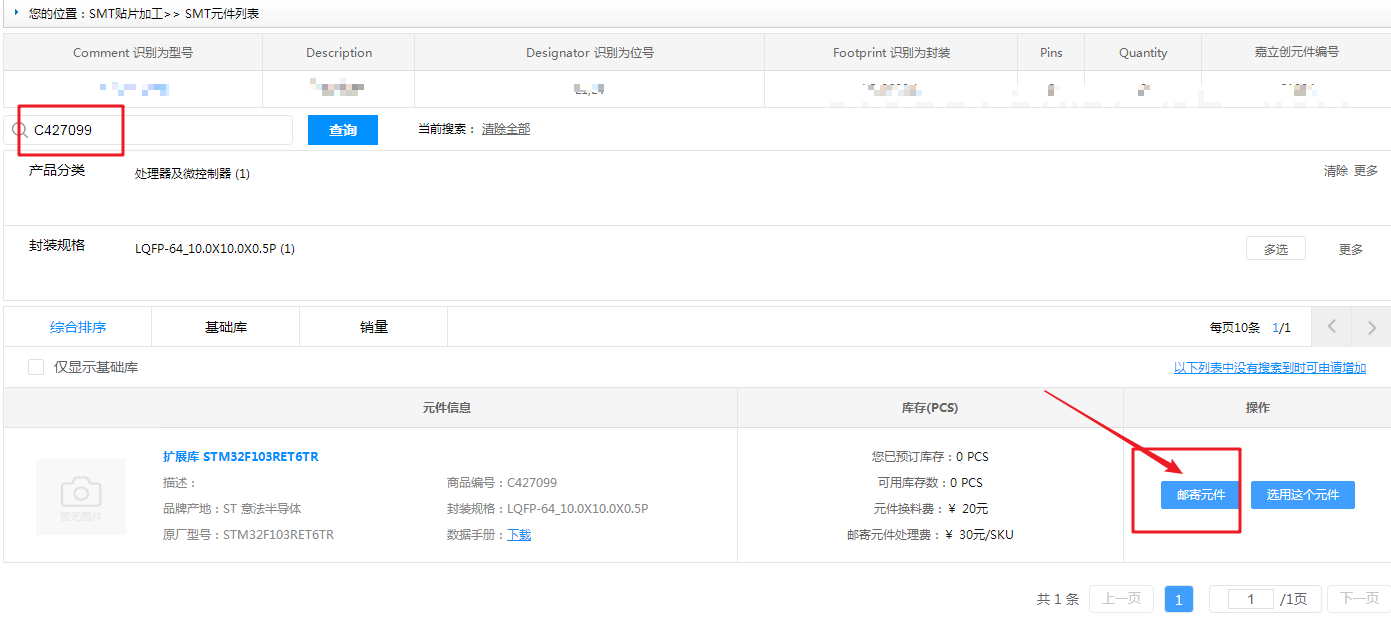
Task: Click the 选用这个元件 button
Action: click(x=1302, y=495)
